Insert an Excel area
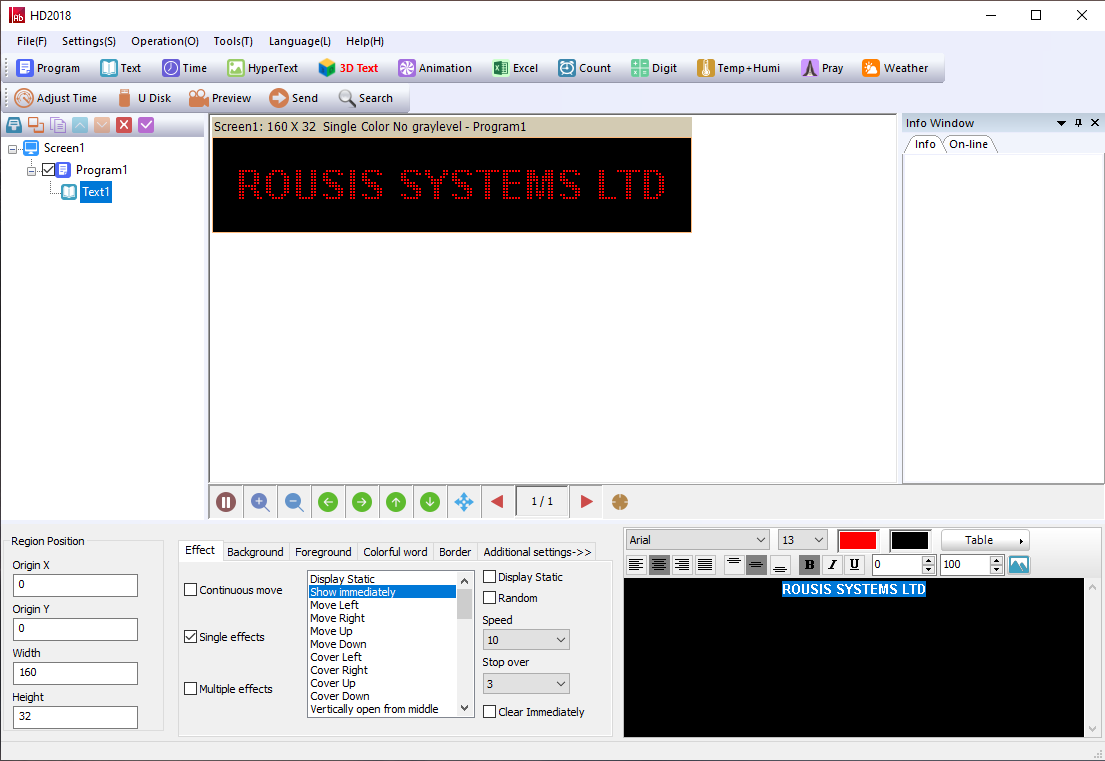The width and height of the screenshot is (1105, 761). pyautogui.click(x=515, y=68)
